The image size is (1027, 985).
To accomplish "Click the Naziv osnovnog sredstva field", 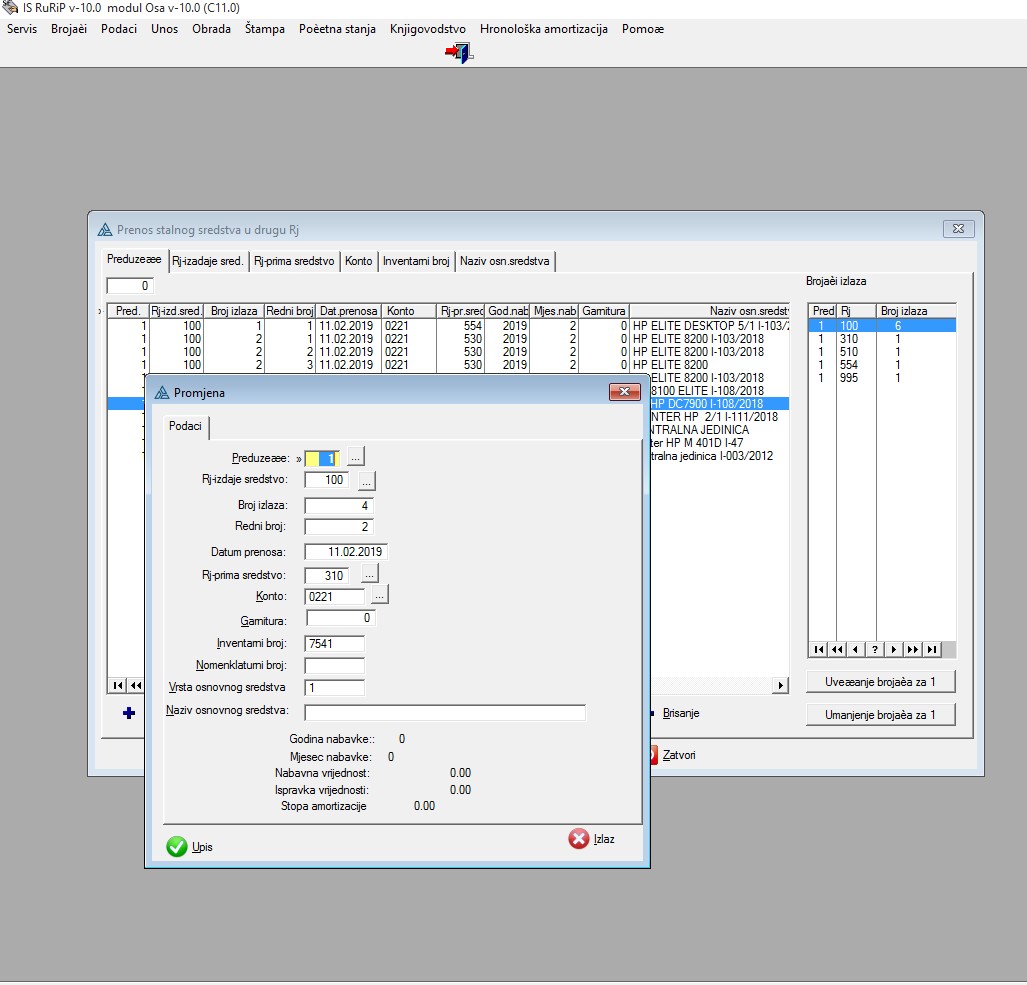I will (x=445, y=713).
